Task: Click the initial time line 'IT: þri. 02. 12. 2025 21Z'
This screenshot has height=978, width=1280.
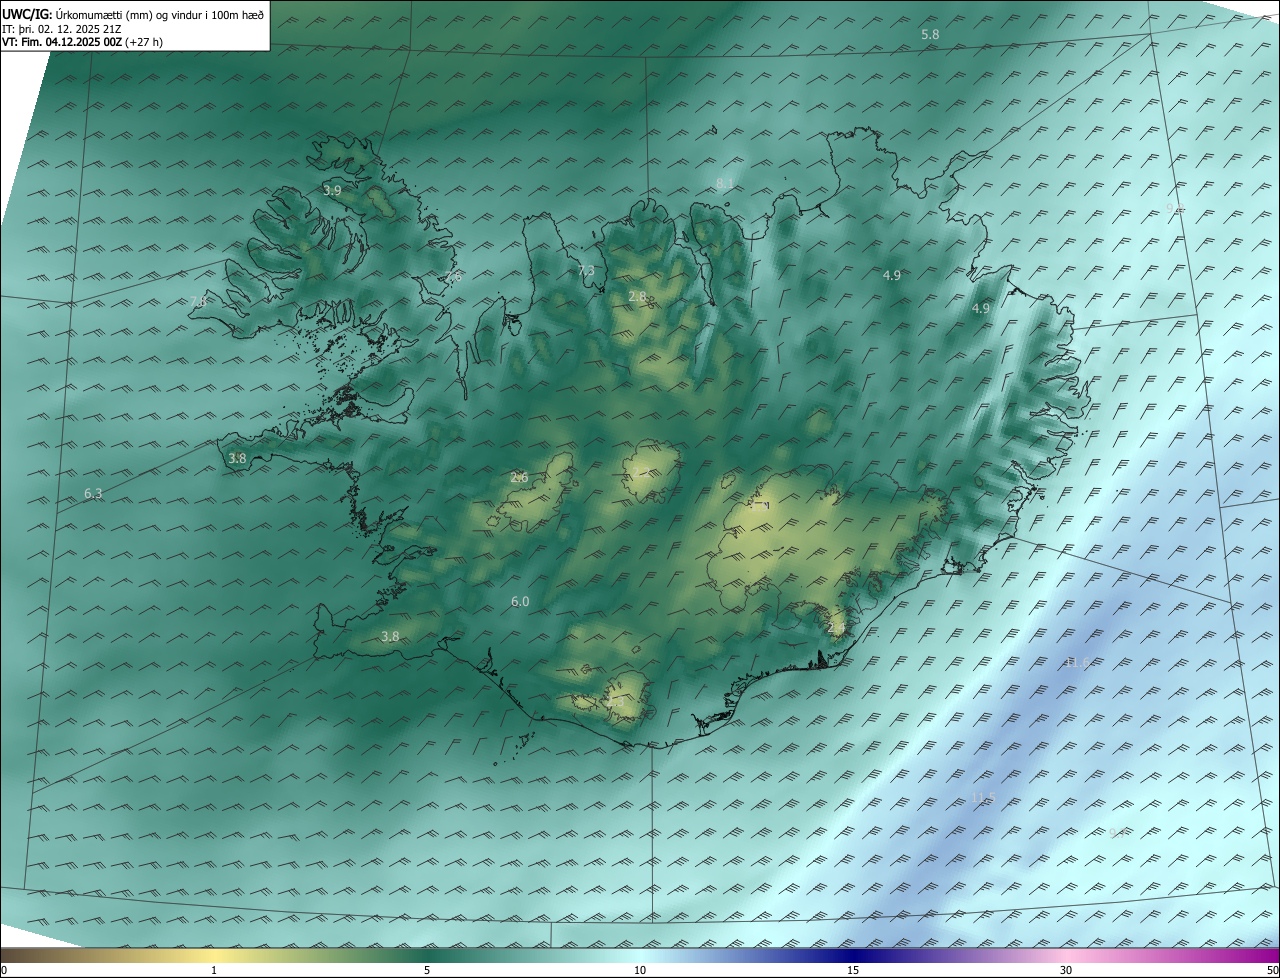Action: pos(62,29)
